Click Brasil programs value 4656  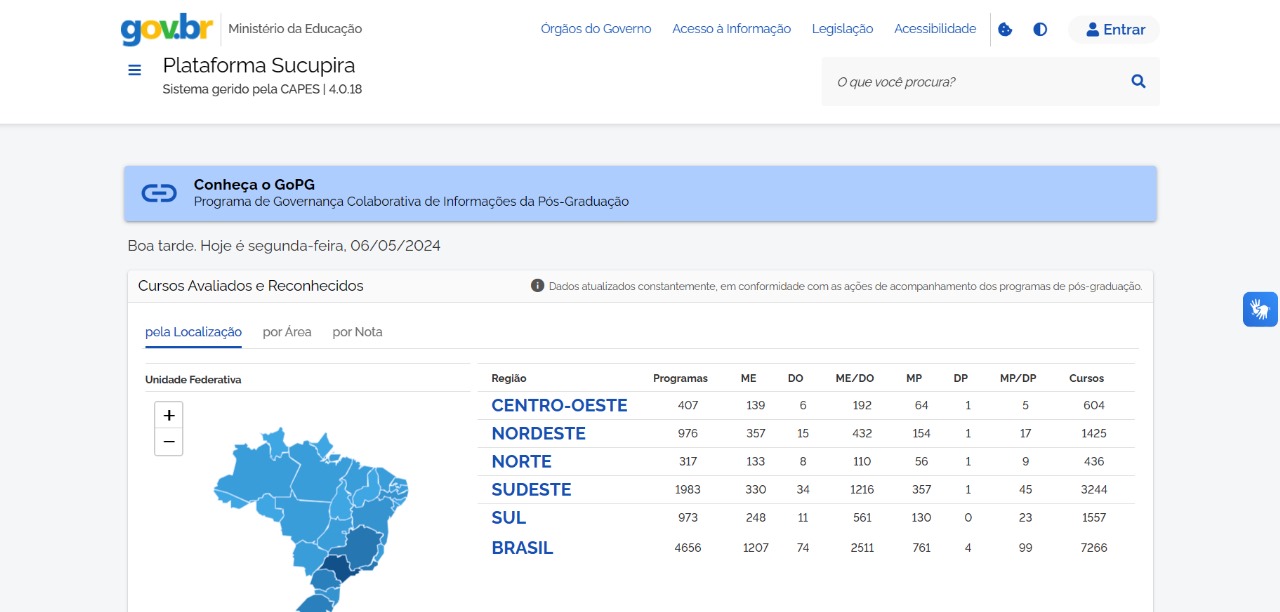pyautogui.click(x=688, y=547)
